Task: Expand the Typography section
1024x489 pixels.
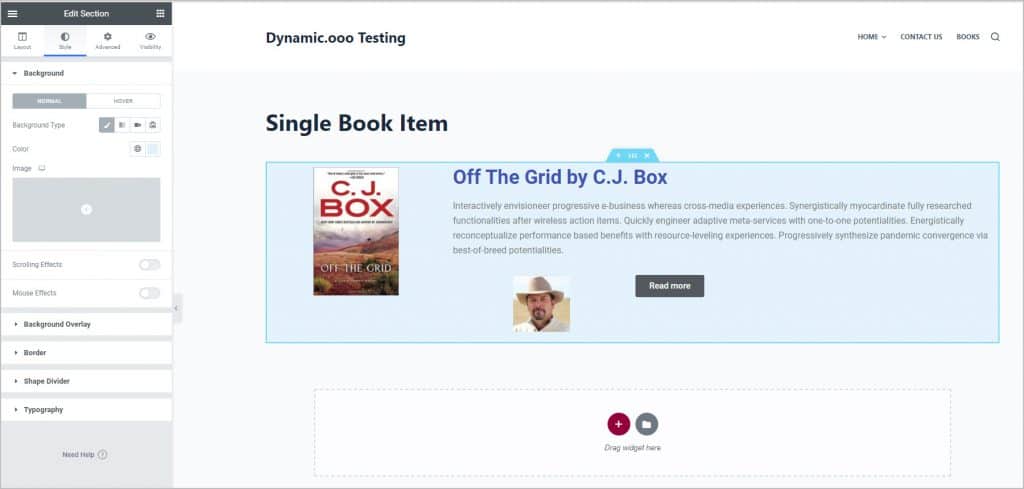Action: 43,409
